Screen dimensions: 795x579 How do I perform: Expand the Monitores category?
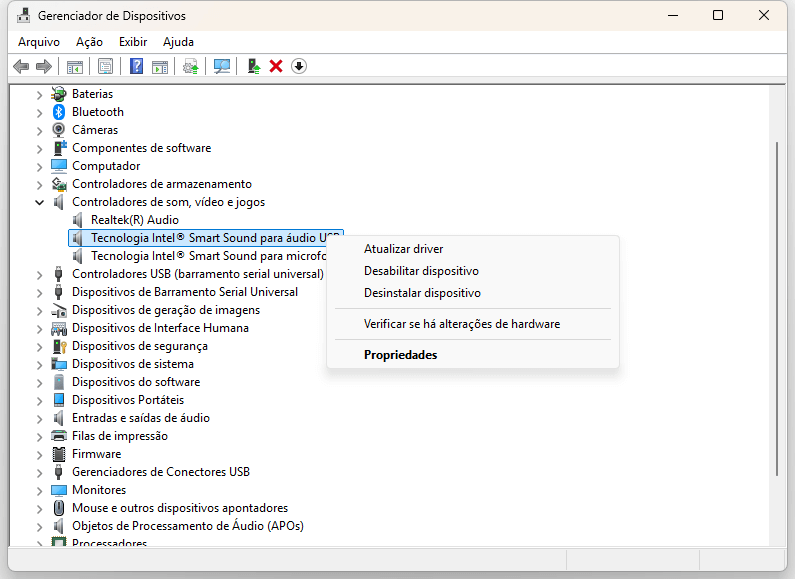tap(40, 490)
